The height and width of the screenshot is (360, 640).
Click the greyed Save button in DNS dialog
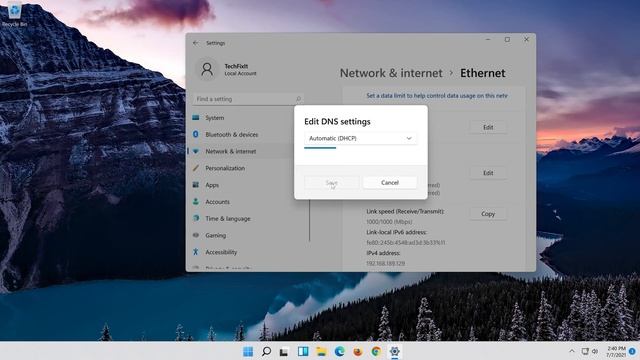tap(331, 183)
